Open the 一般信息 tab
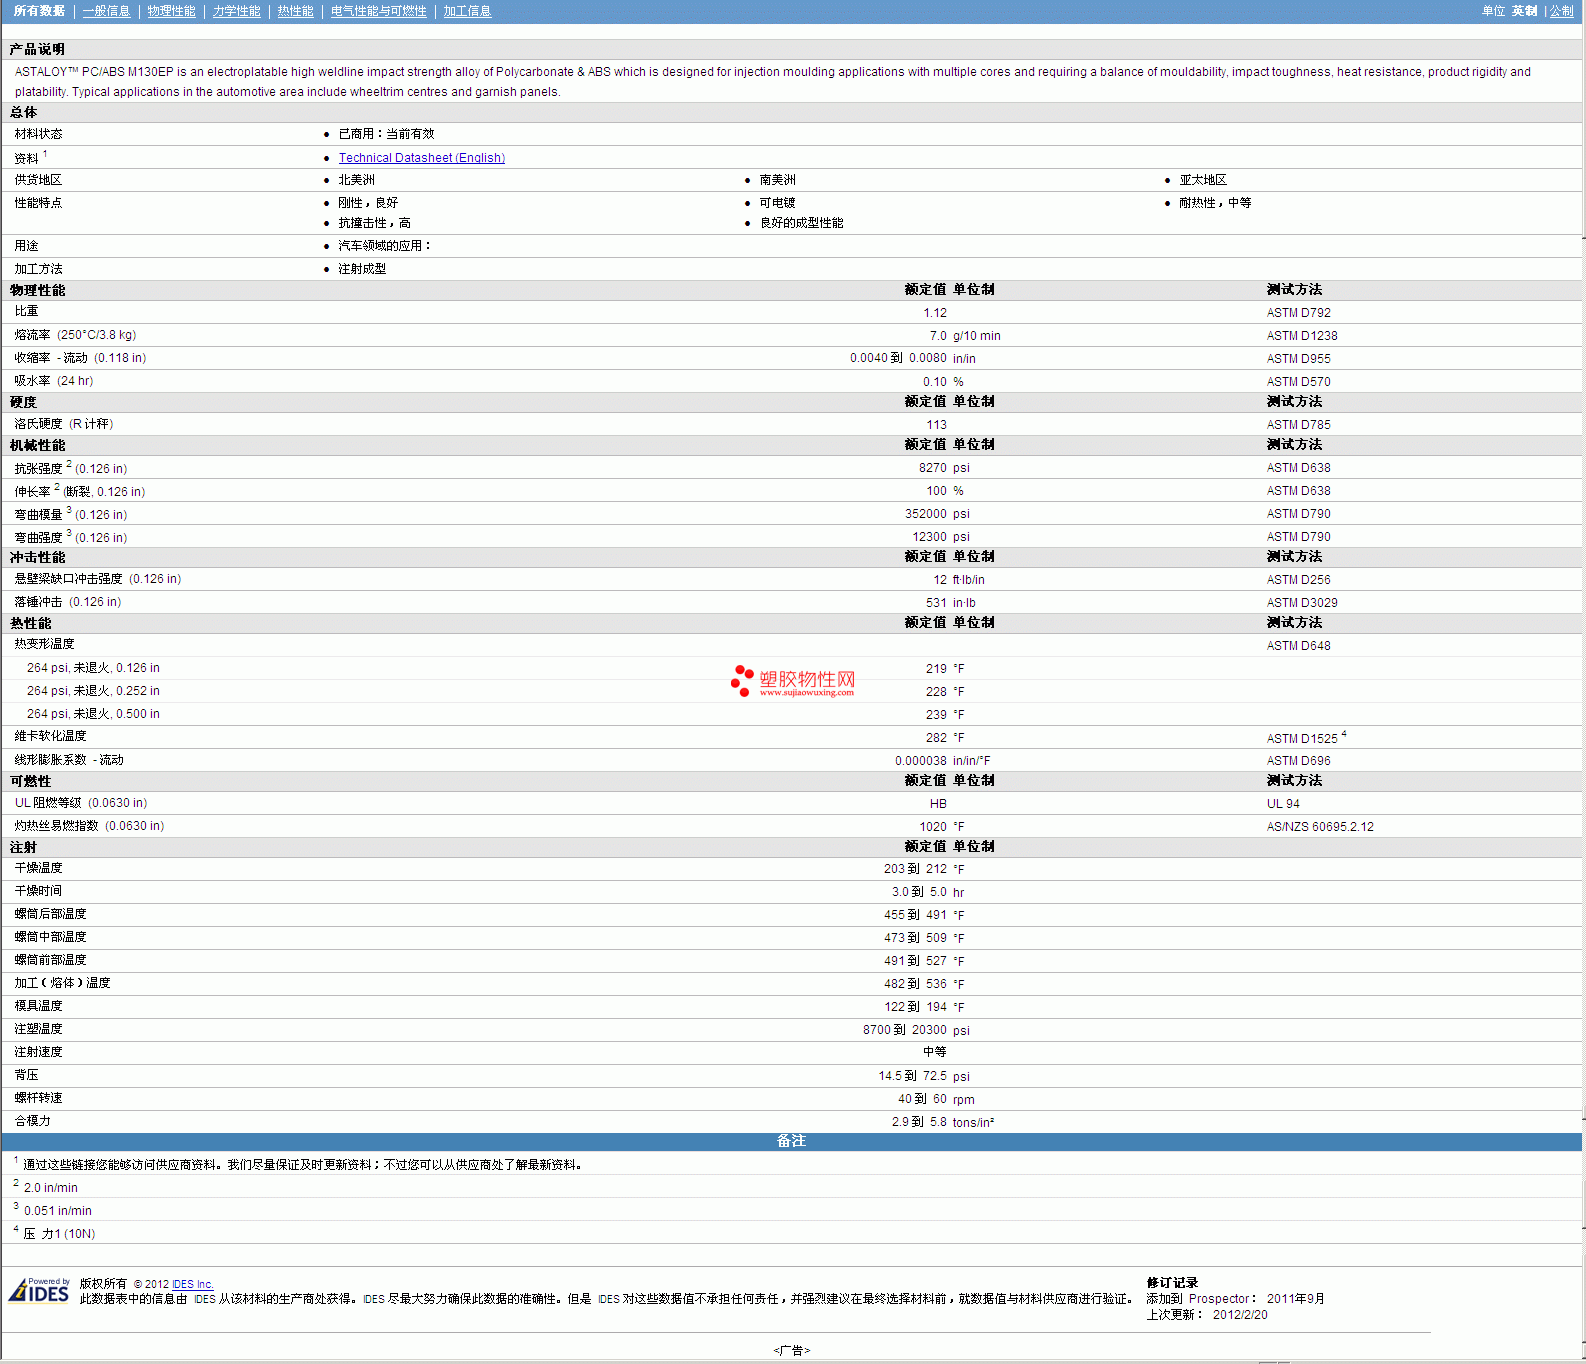 106,11
